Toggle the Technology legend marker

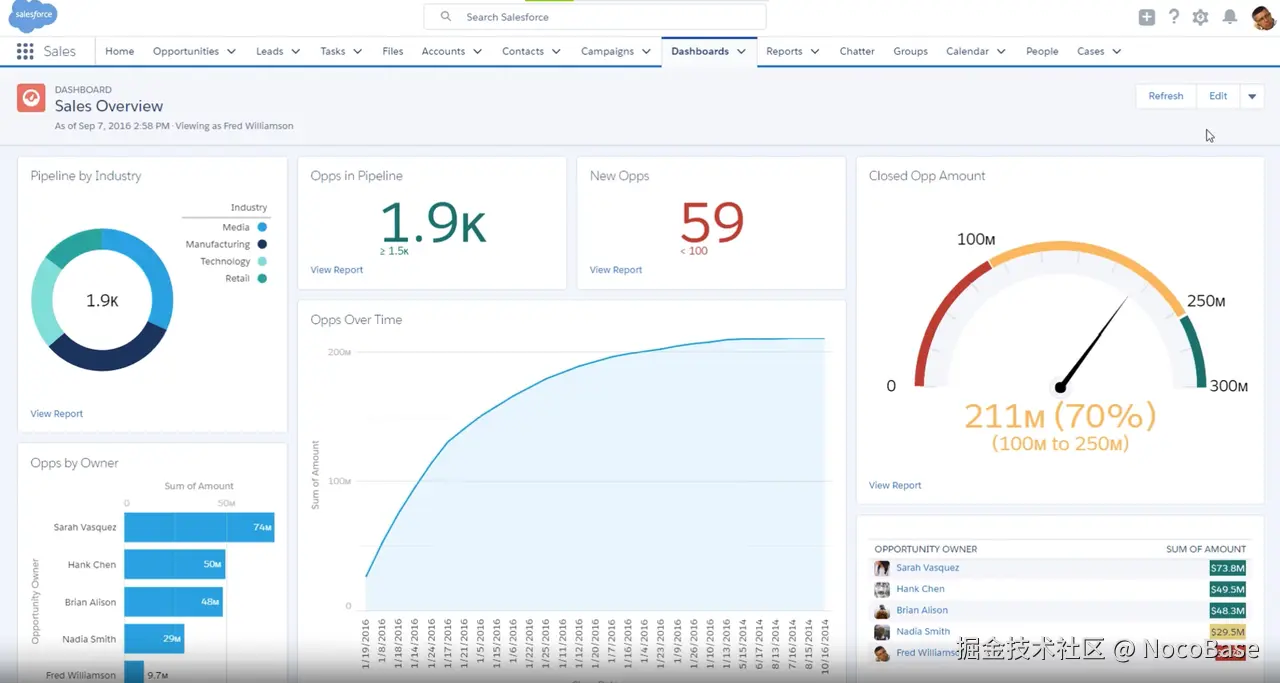(x=260, y=261)
